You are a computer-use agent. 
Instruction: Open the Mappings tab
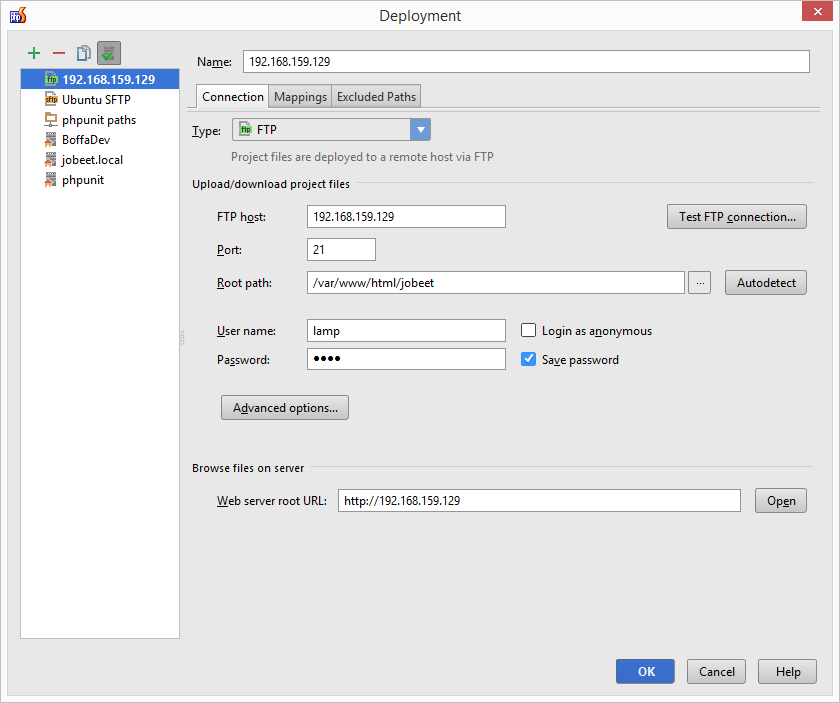300,97
